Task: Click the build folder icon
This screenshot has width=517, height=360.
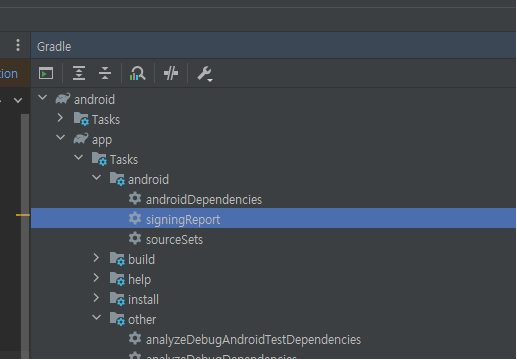Action: click(117, 259)
